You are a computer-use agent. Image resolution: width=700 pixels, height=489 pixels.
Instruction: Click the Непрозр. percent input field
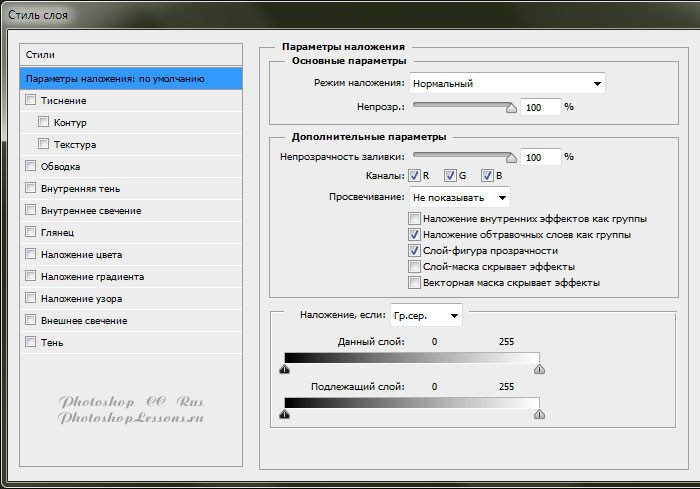coord(540,106)
